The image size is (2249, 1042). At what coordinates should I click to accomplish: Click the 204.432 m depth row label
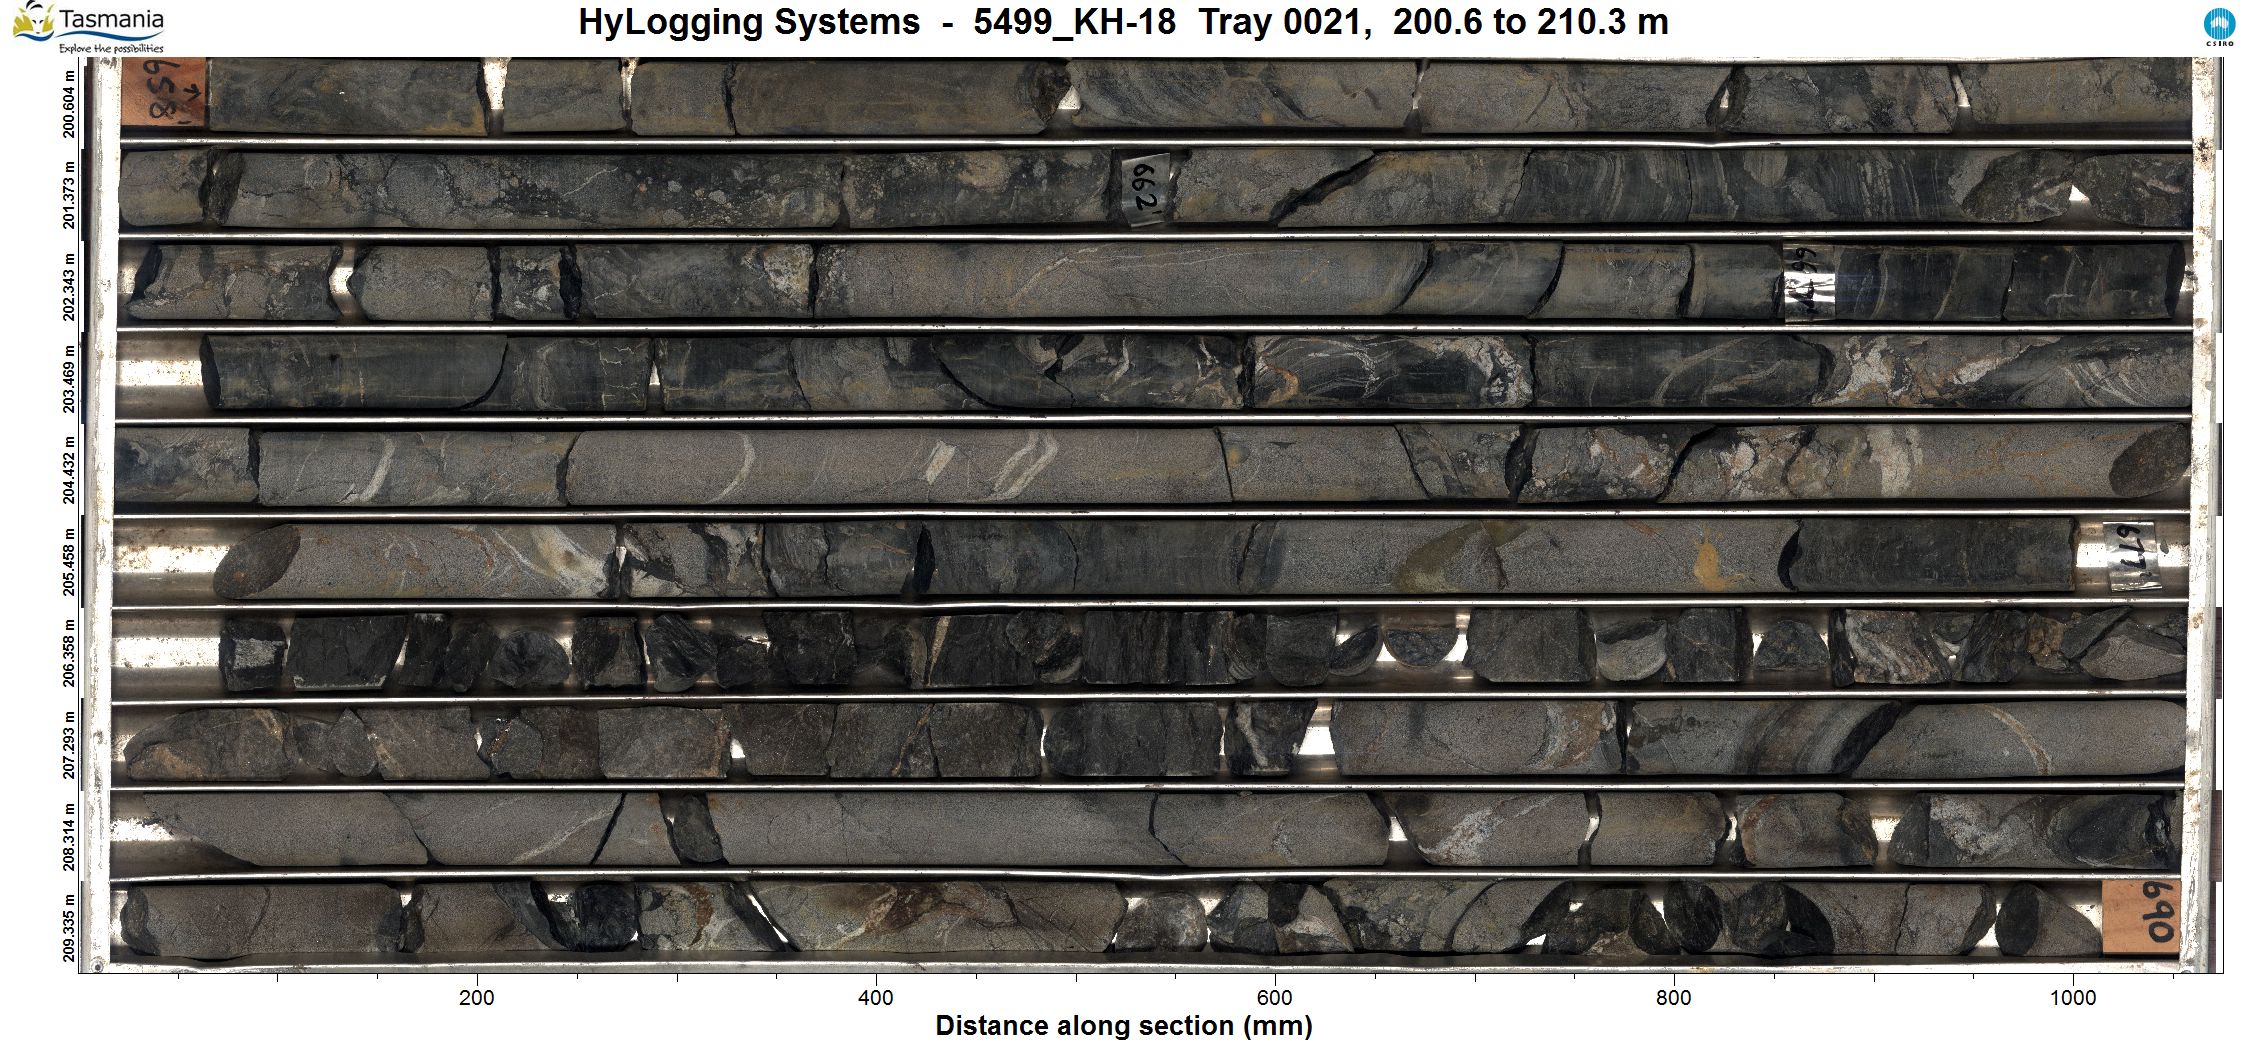69,470
